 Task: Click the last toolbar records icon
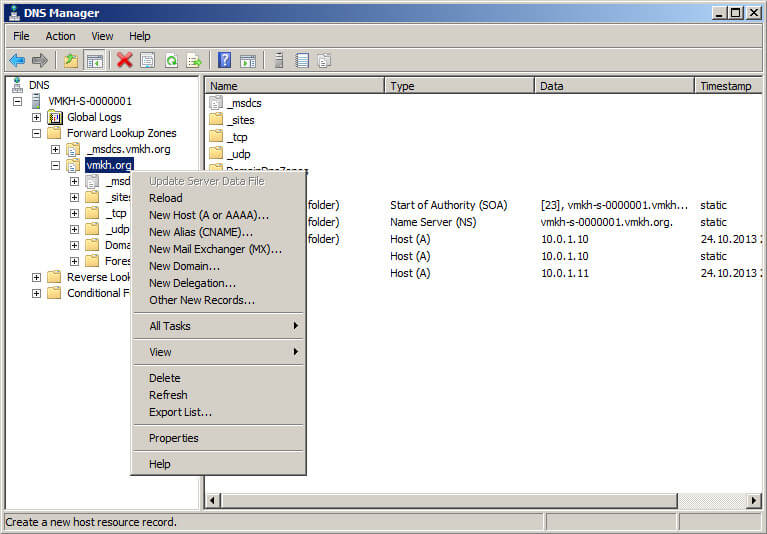pos(325,61)
